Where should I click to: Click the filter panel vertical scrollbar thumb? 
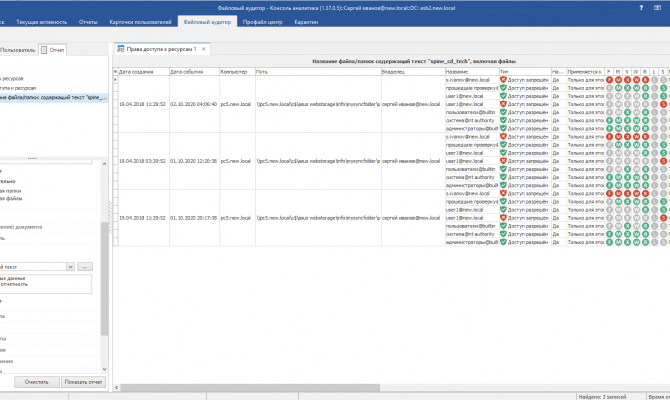pos(104,279)
